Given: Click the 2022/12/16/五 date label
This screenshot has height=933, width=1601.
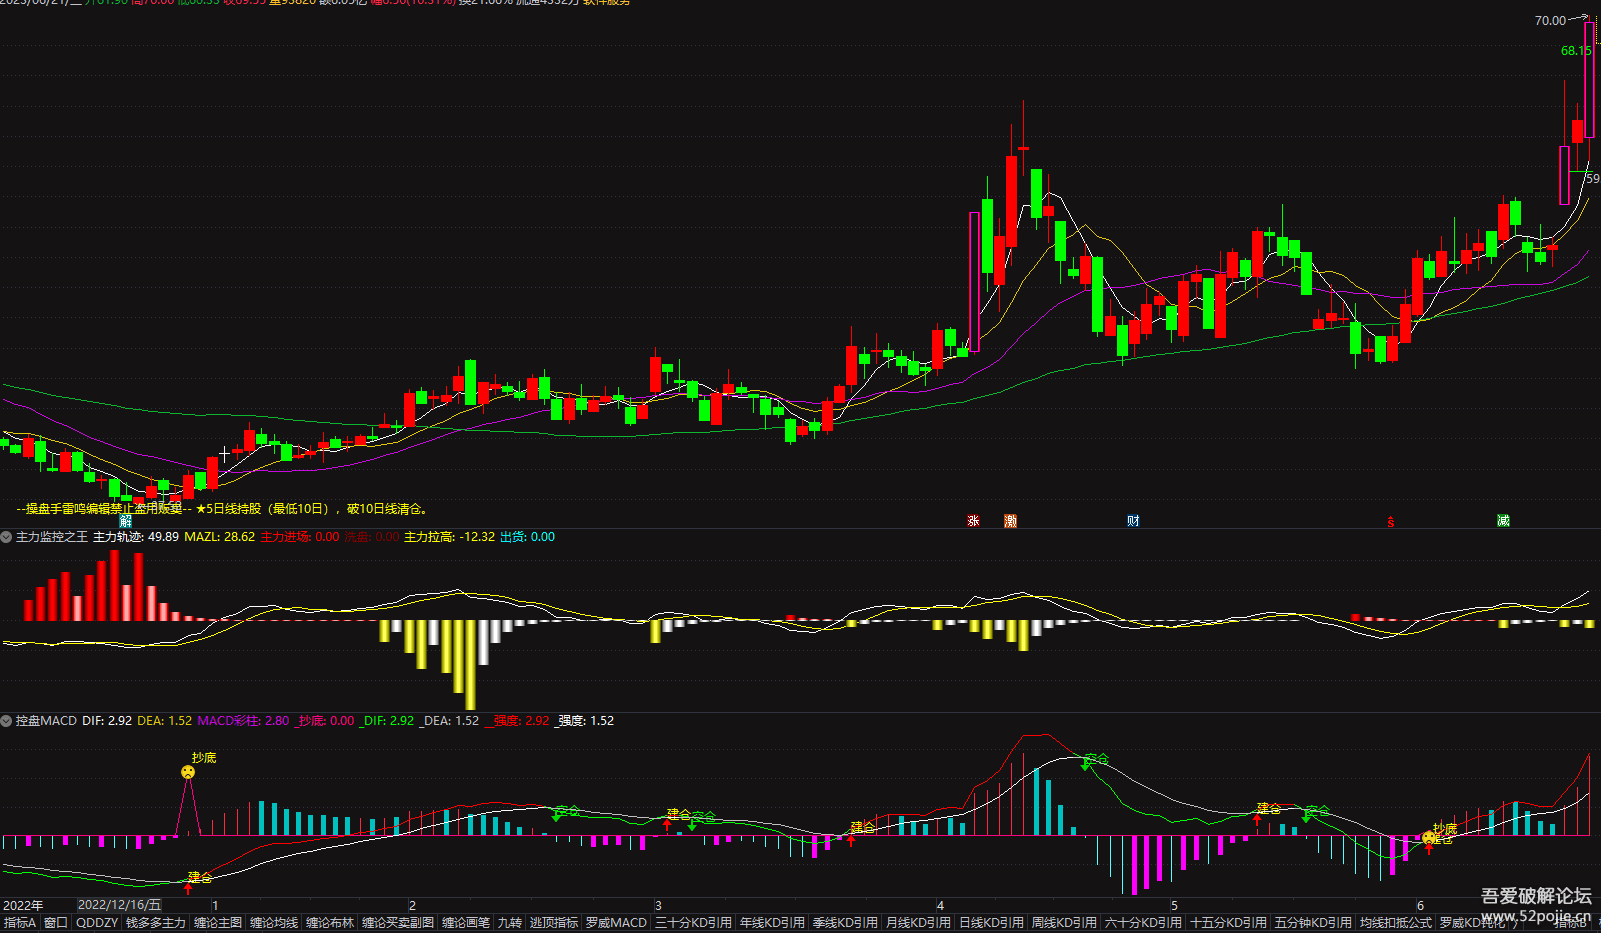Looking at the screenshot, I should pos(119,905).
